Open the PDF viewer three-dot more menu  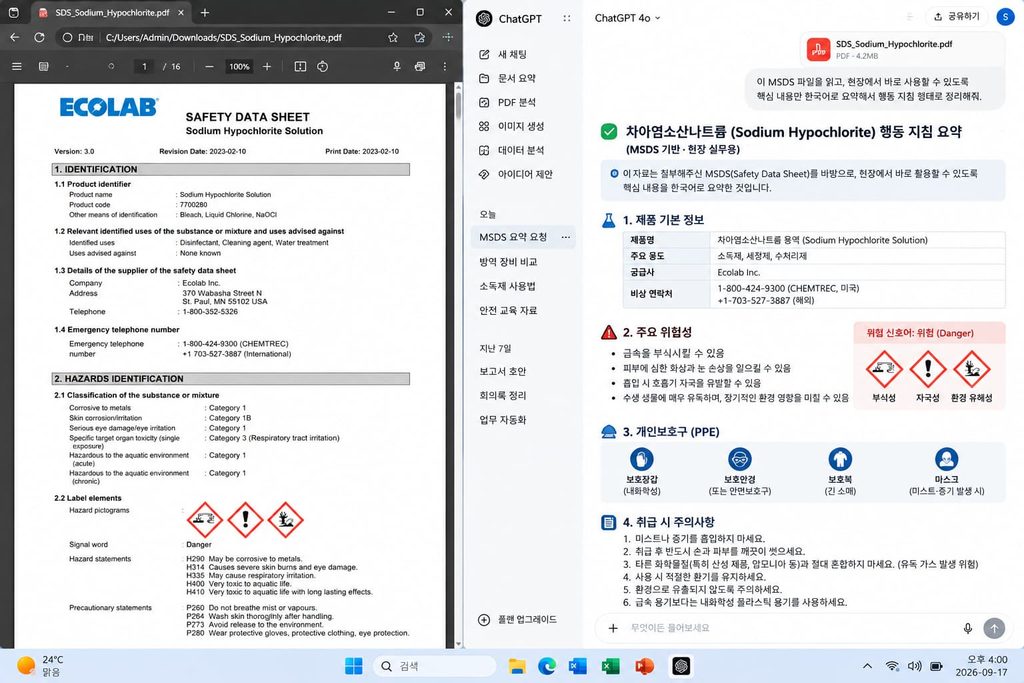(445, 67)
